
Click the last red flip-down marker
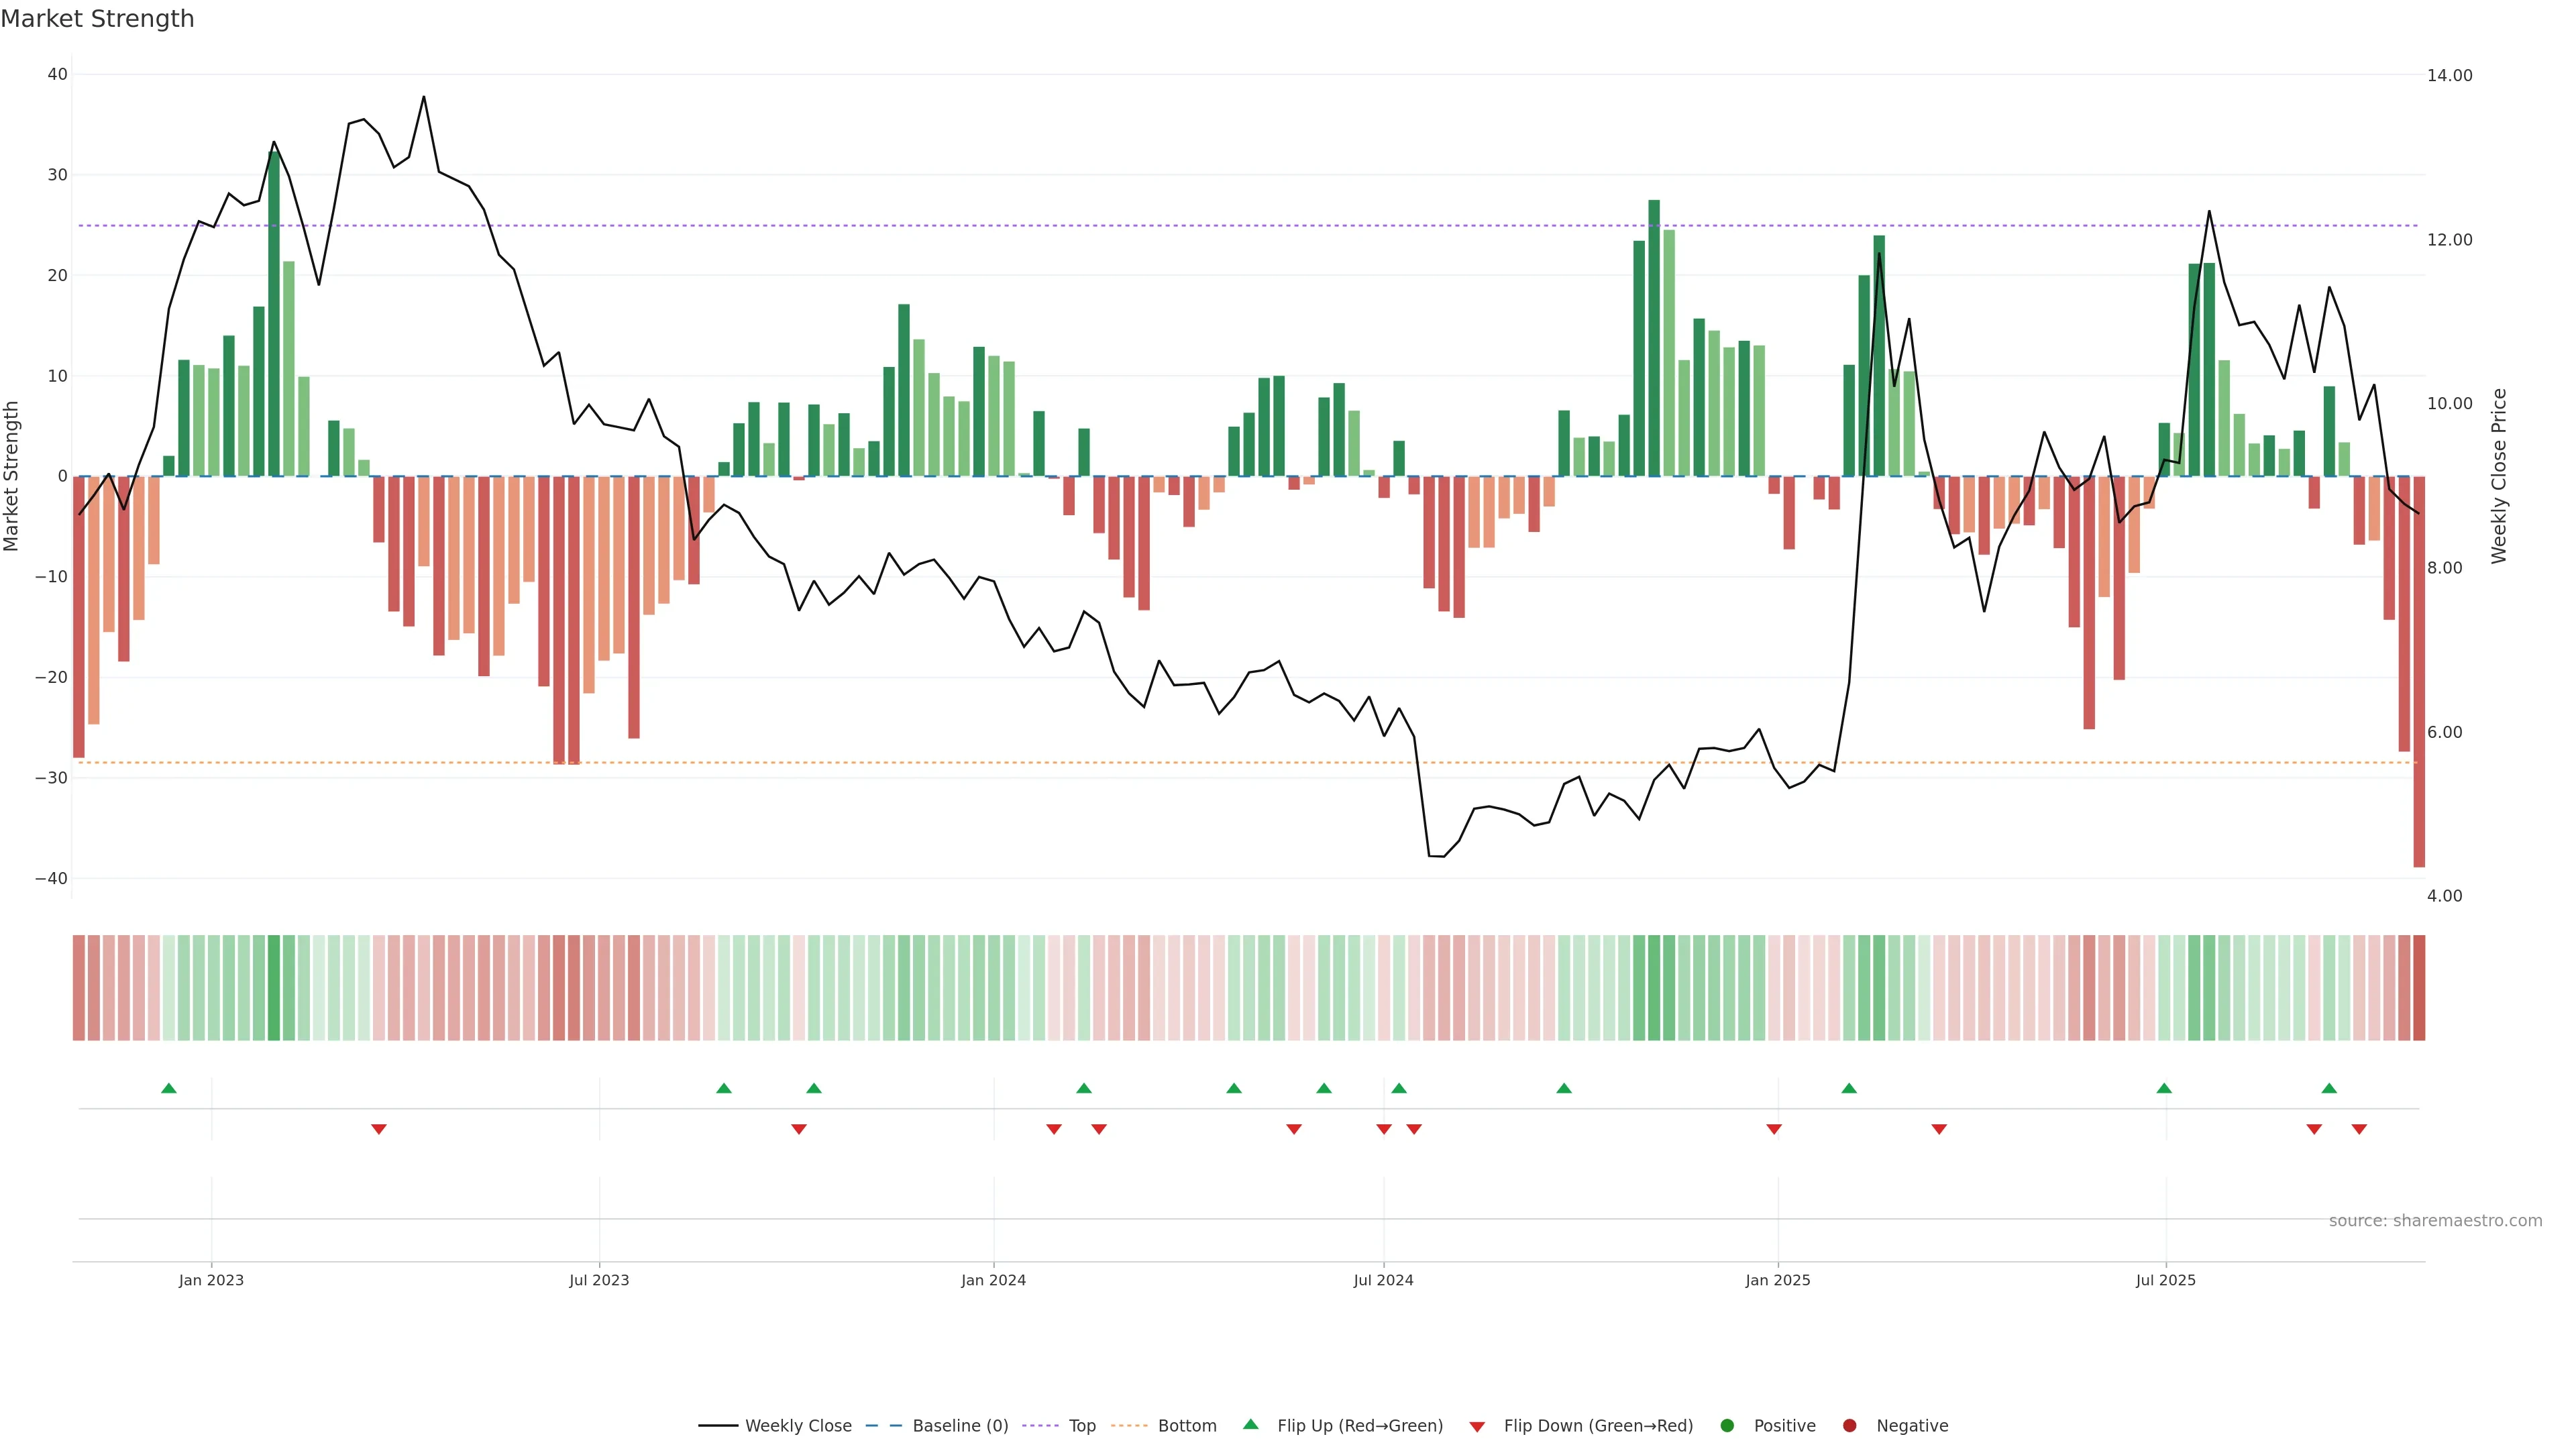click(x=2359, y=1129)
